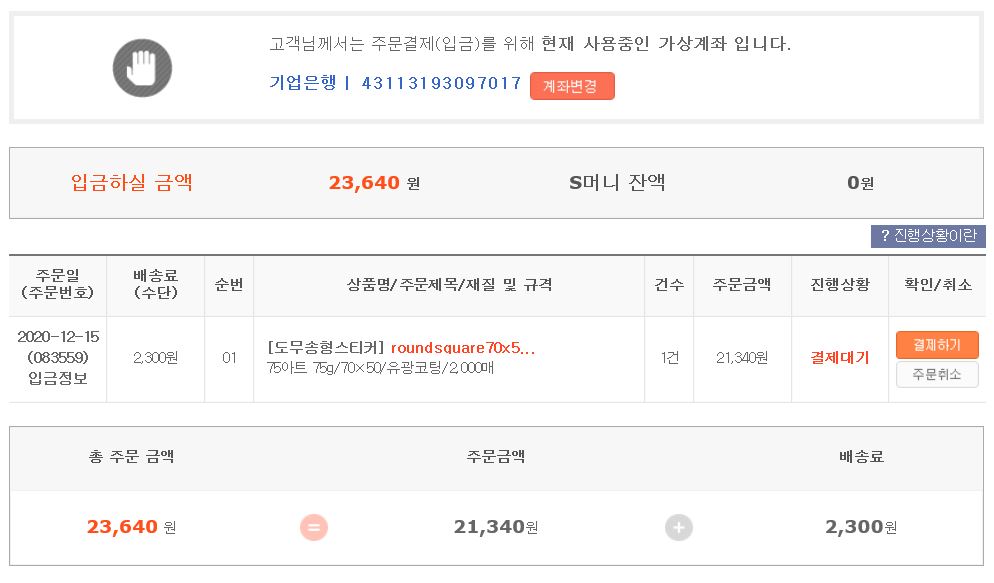994x583 pixels.
Task: Click the S머니 잔액 label
Action: tap(617, 182)
